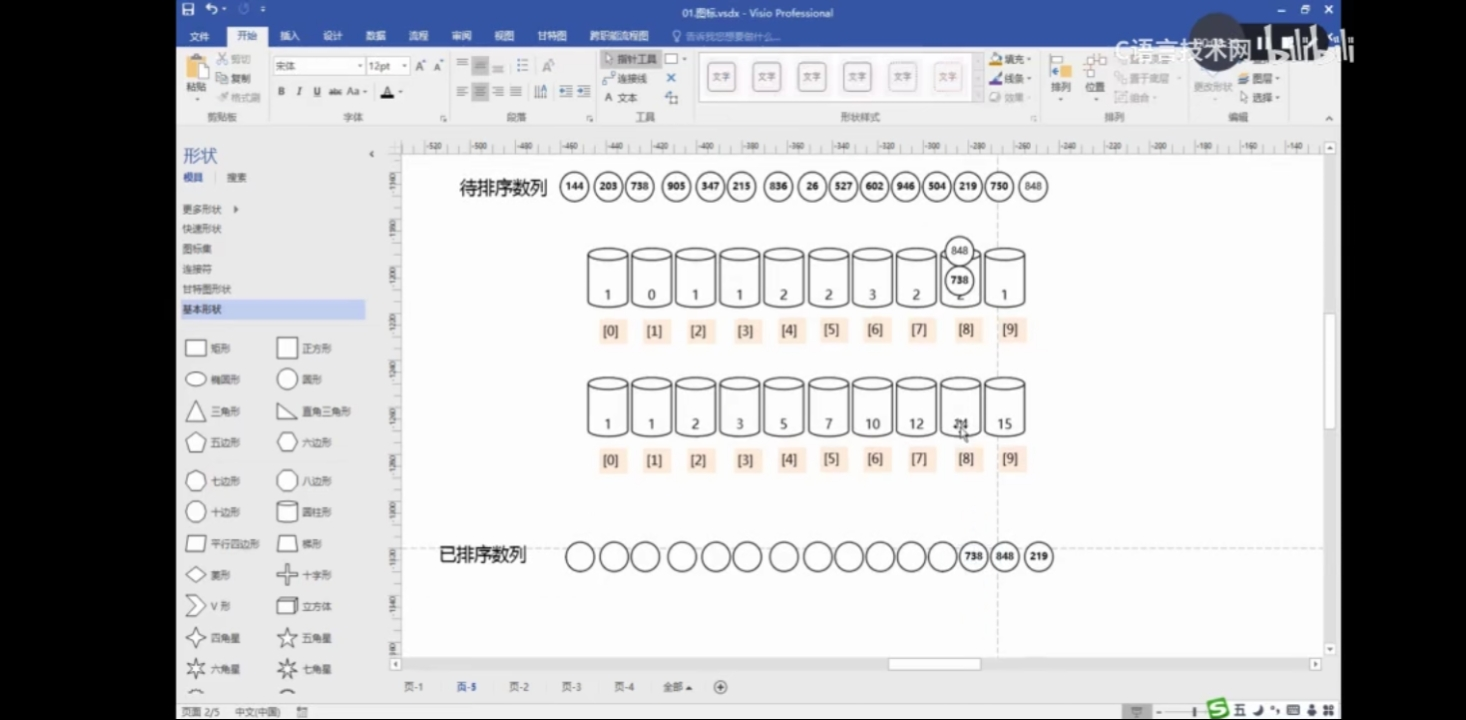Add a new page with the plus button
1466x720 pixels.
coord(720,687)
